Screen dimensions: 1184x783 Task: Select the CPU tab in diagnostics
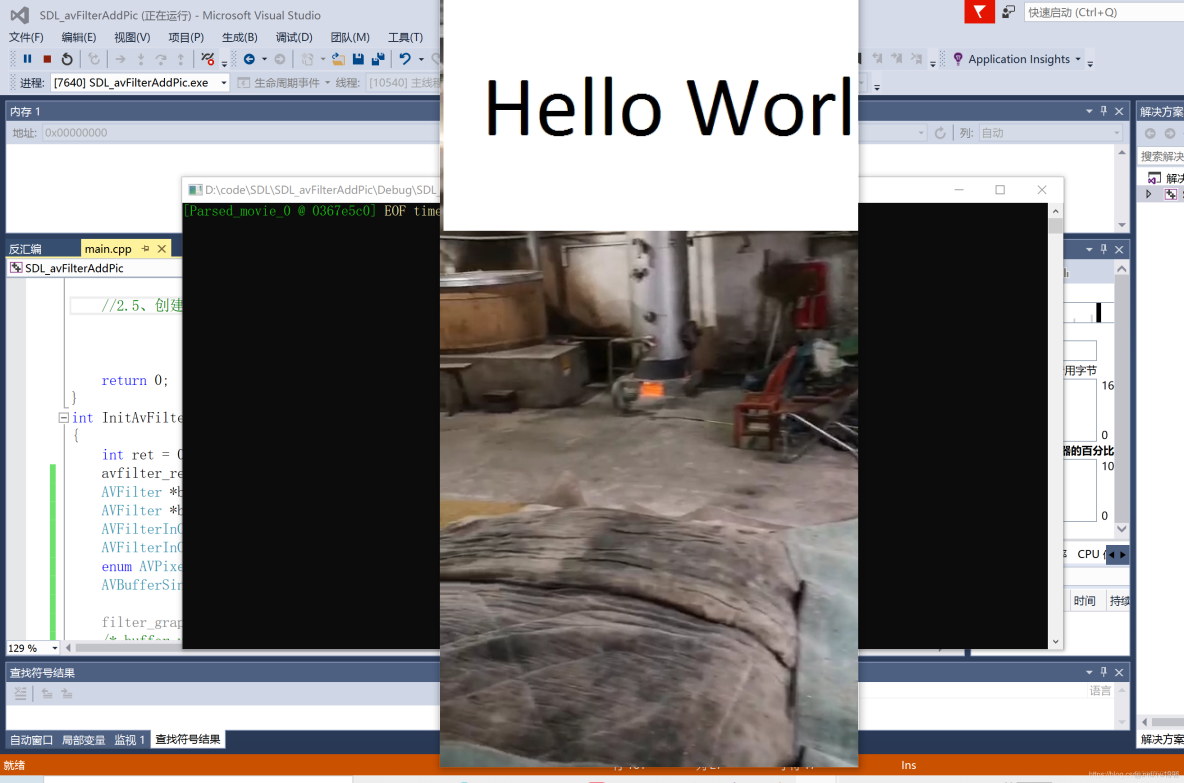tap(1088, 553)
